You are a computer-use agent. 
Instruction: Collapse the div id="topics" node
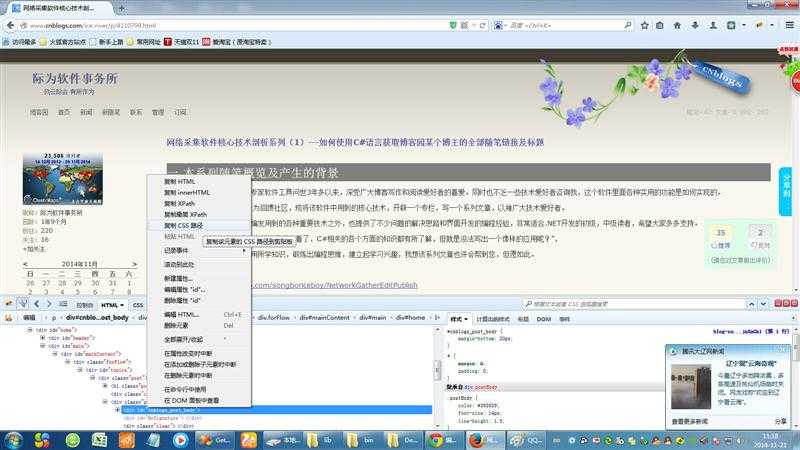pos(80,370)
